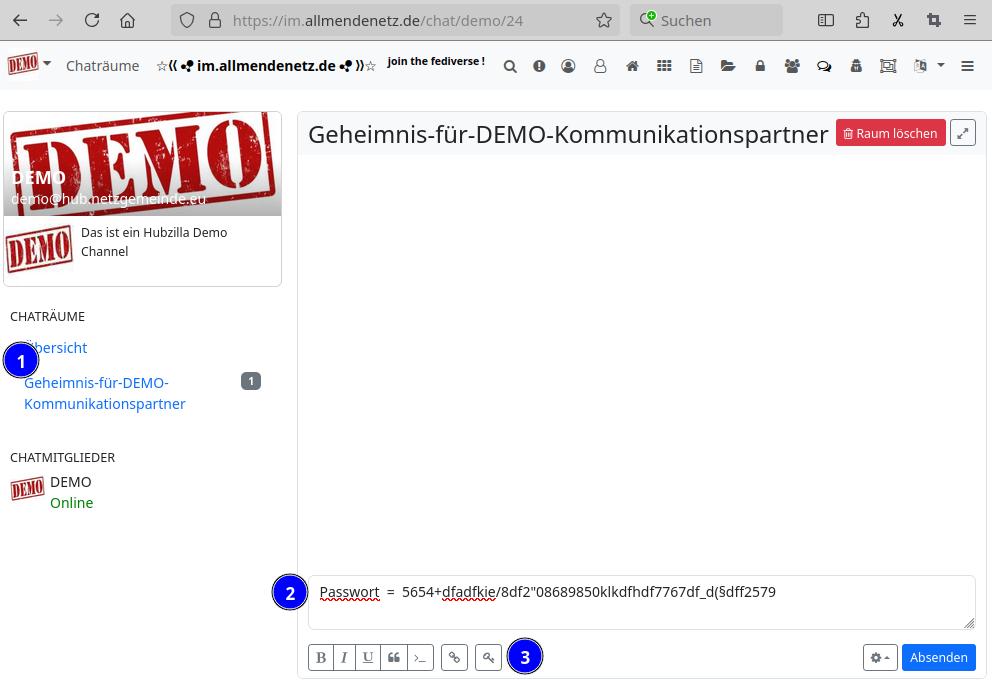Open the Geheimnis-für-DEMO-Kommunikationspartner chatroom link
This screenshot has height=680, width=992.
104,393
